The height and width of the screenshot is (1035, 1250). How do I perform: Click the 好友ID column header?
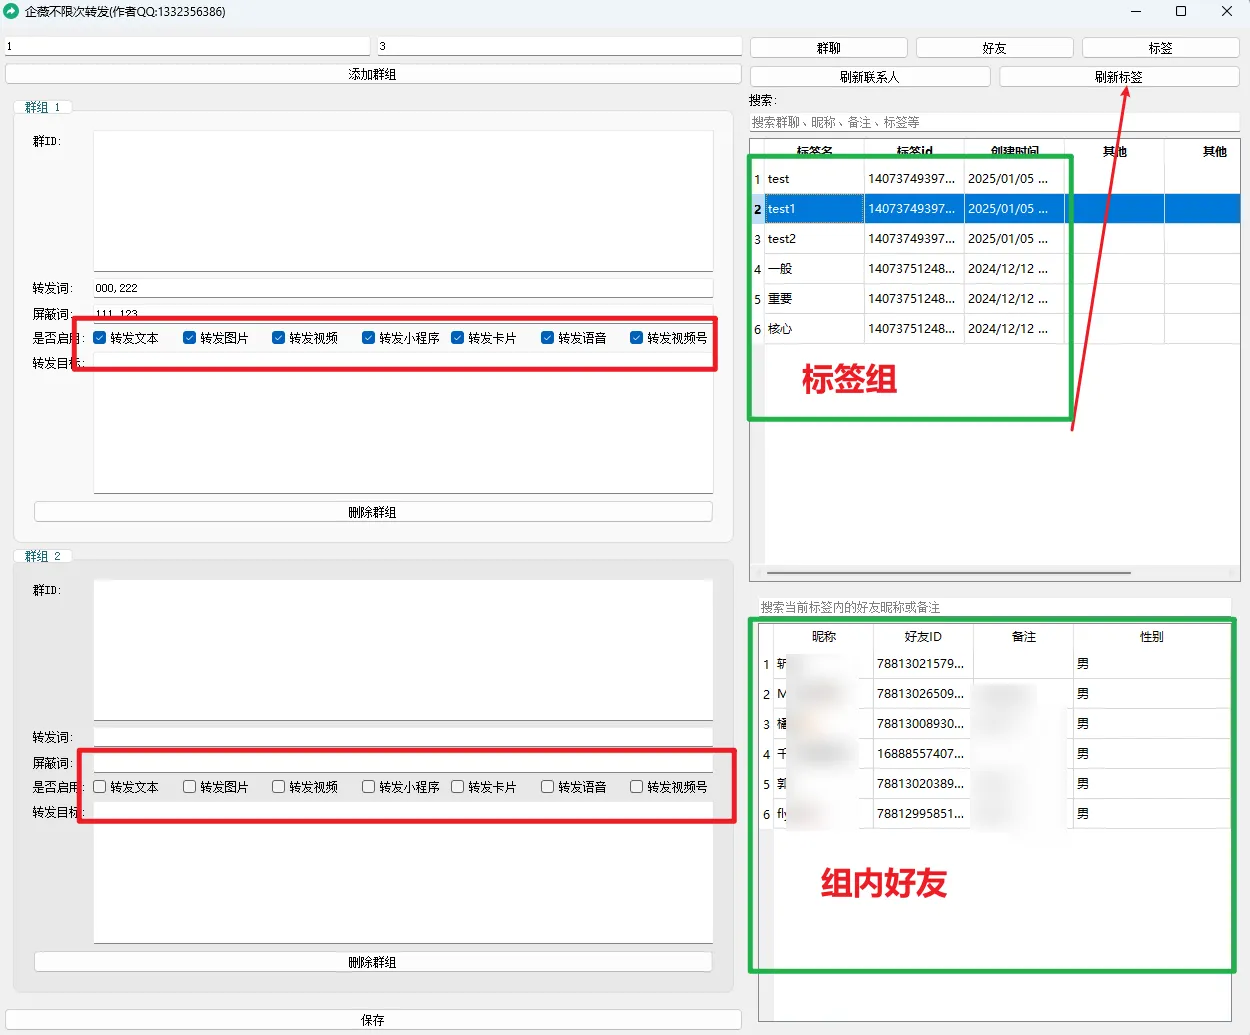point(922,637)
